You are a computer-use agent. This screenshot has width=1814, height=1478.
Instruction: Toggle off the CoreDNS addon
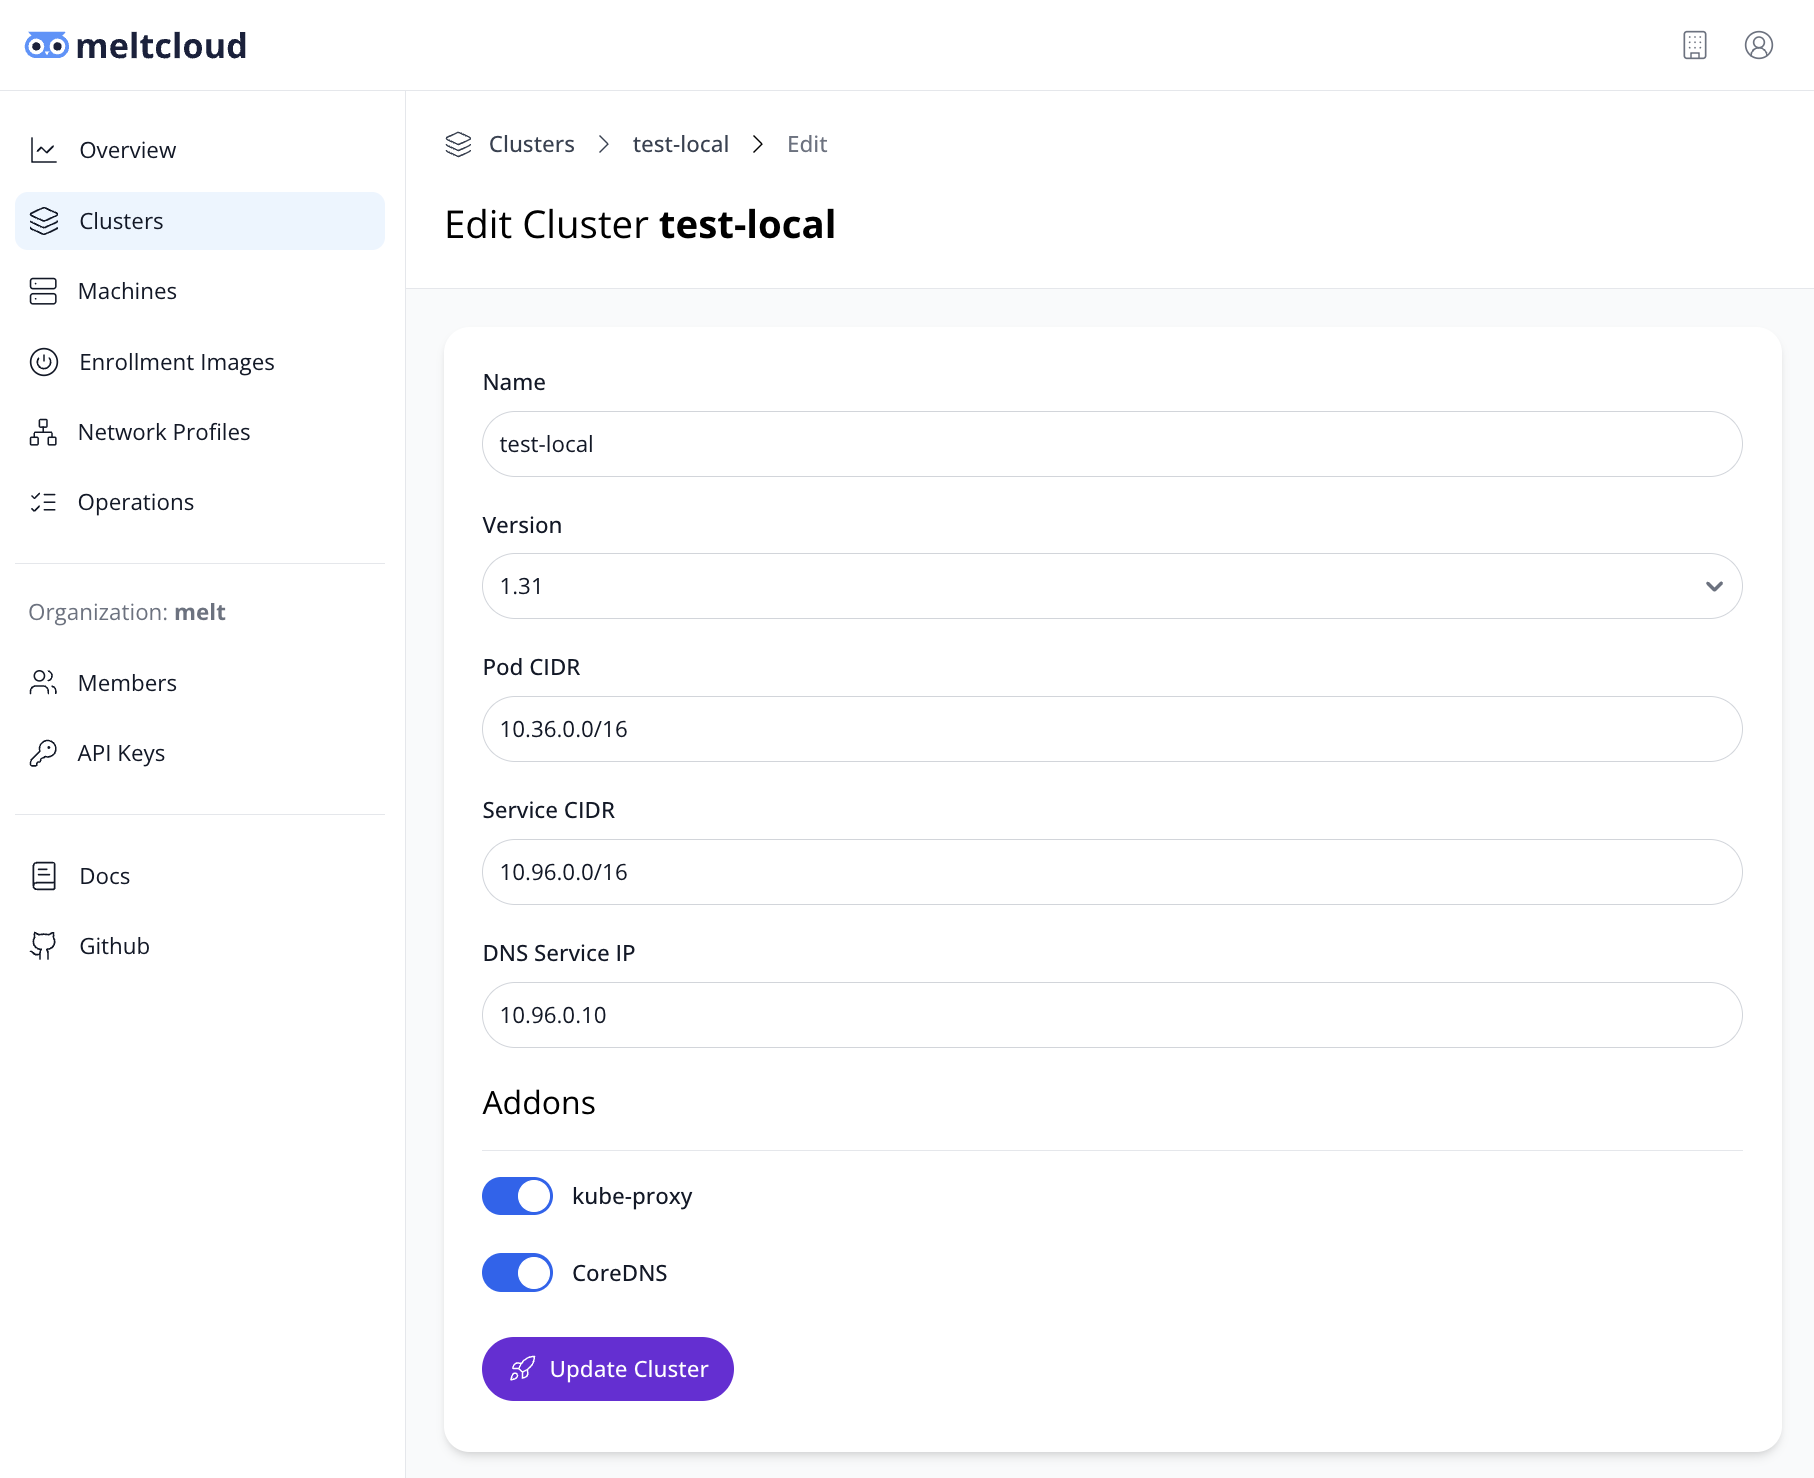point(517,1272)
